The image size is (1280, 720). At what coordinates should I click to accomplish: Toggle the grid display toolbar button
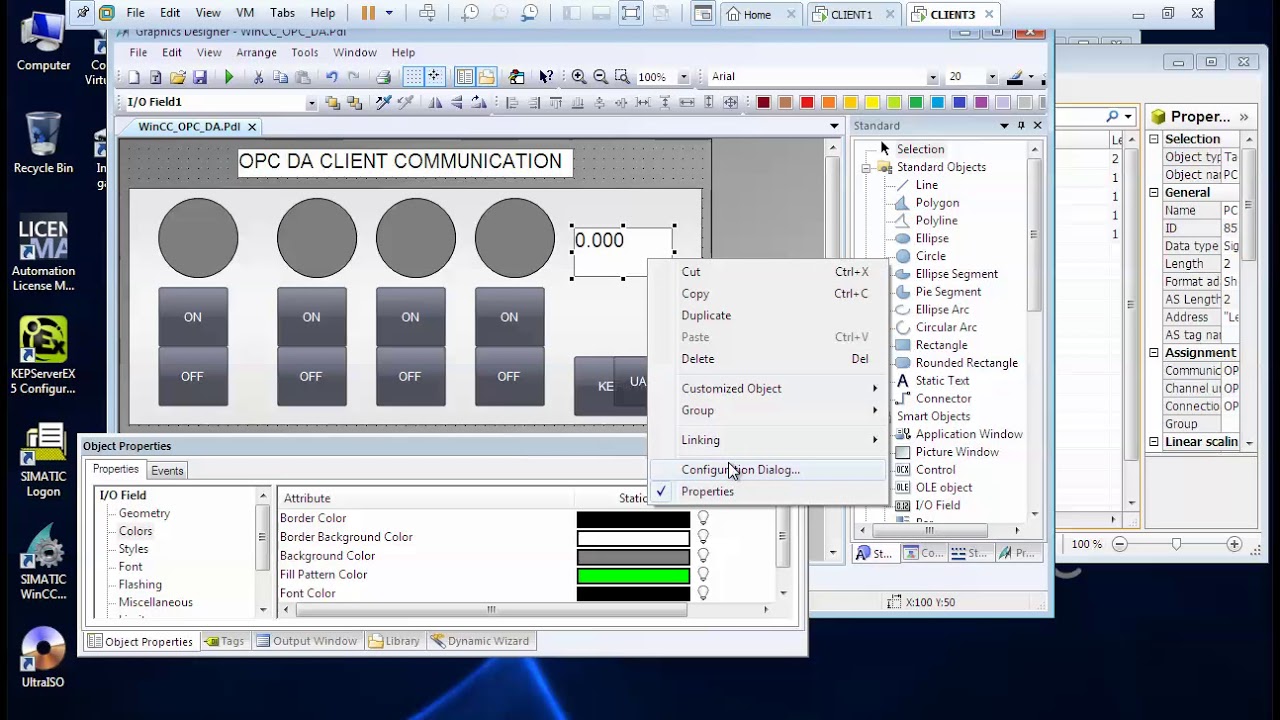pyautogui.click(x=413, y=77)
